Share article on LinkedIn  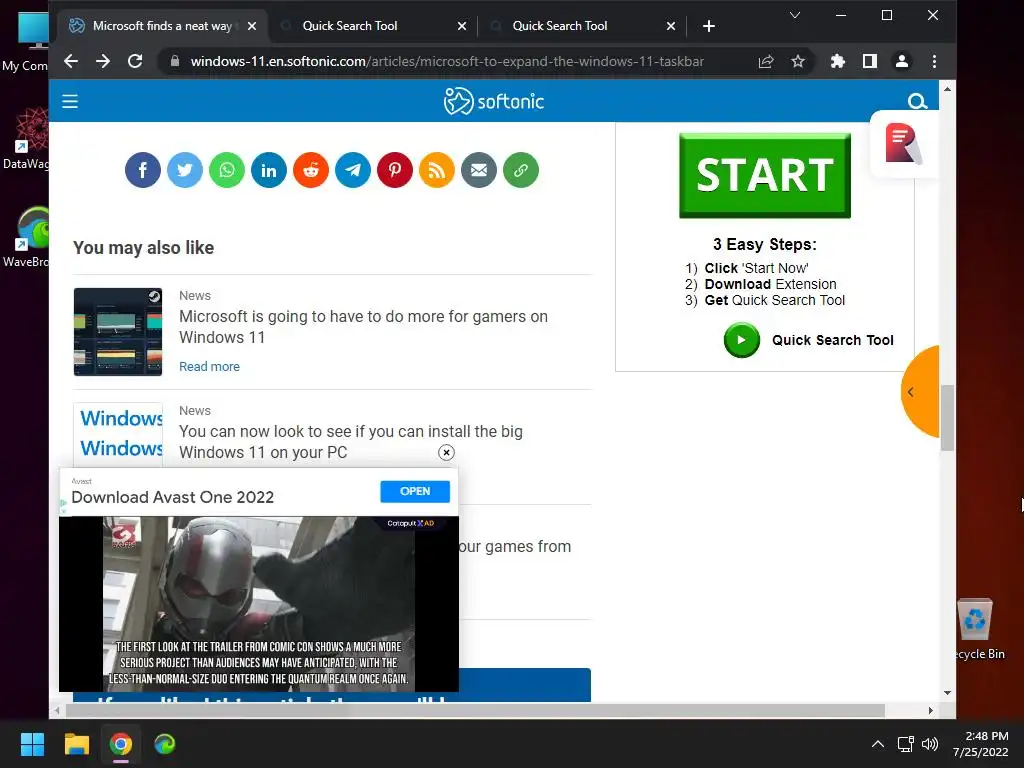click(268, 170)
